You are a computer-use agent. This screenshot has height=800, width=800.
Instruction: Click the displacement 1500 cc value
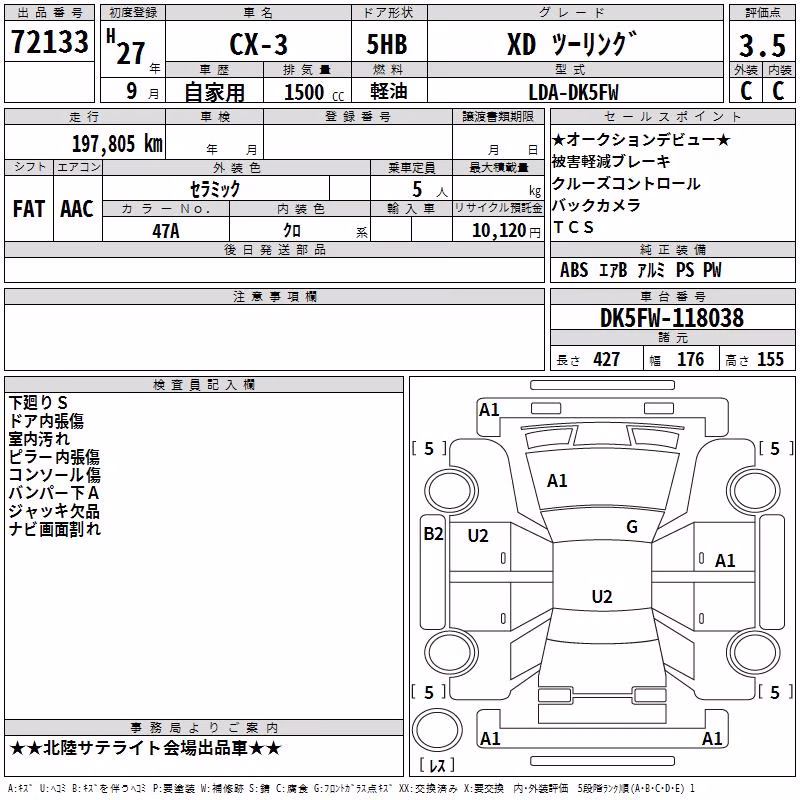tap(314, 92)
